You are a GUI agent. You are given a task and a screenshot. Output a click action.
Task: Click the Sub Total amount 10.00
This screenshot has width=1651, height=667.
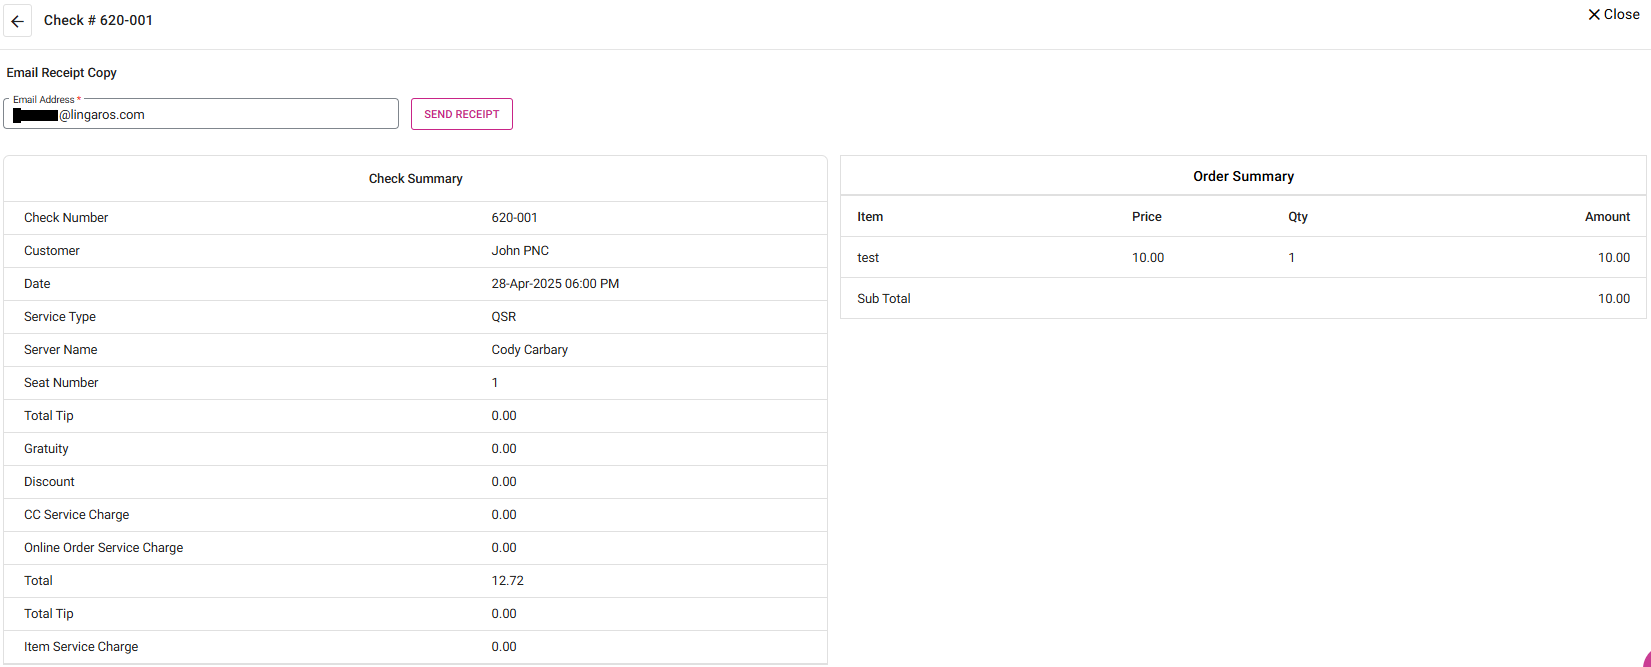(1613, 299)
